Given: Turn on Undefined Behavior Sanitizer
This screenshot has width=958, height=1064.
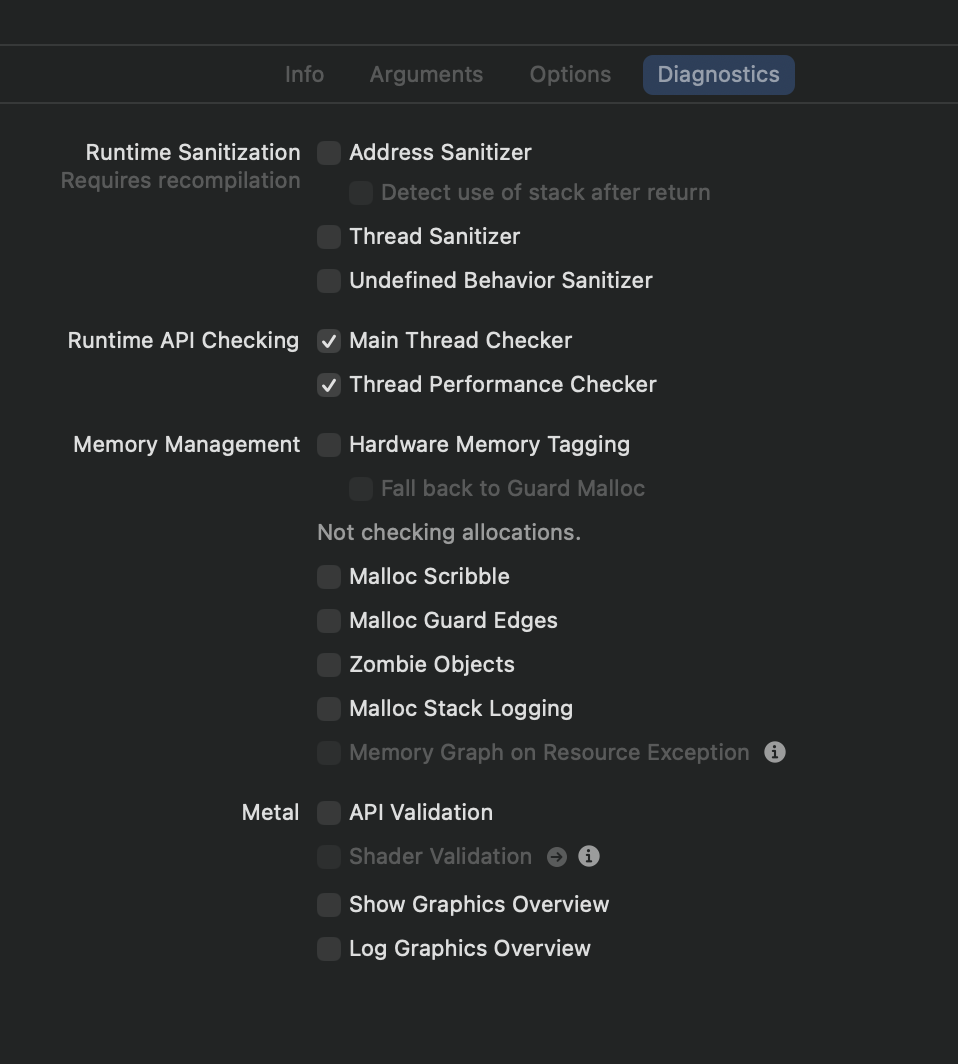Looking at the screenshot, I should coord(329,281).
